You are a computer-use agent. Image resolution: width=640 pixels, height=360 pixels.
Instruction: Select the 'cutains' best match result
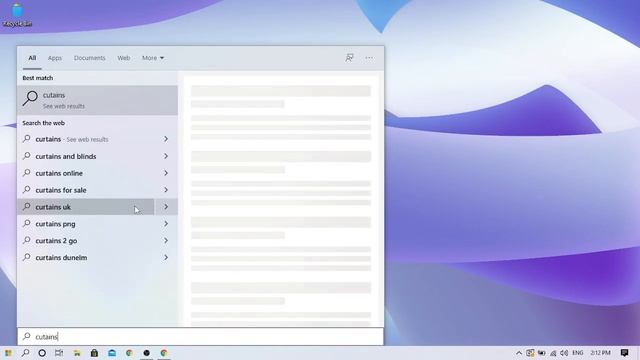point(98,100)
